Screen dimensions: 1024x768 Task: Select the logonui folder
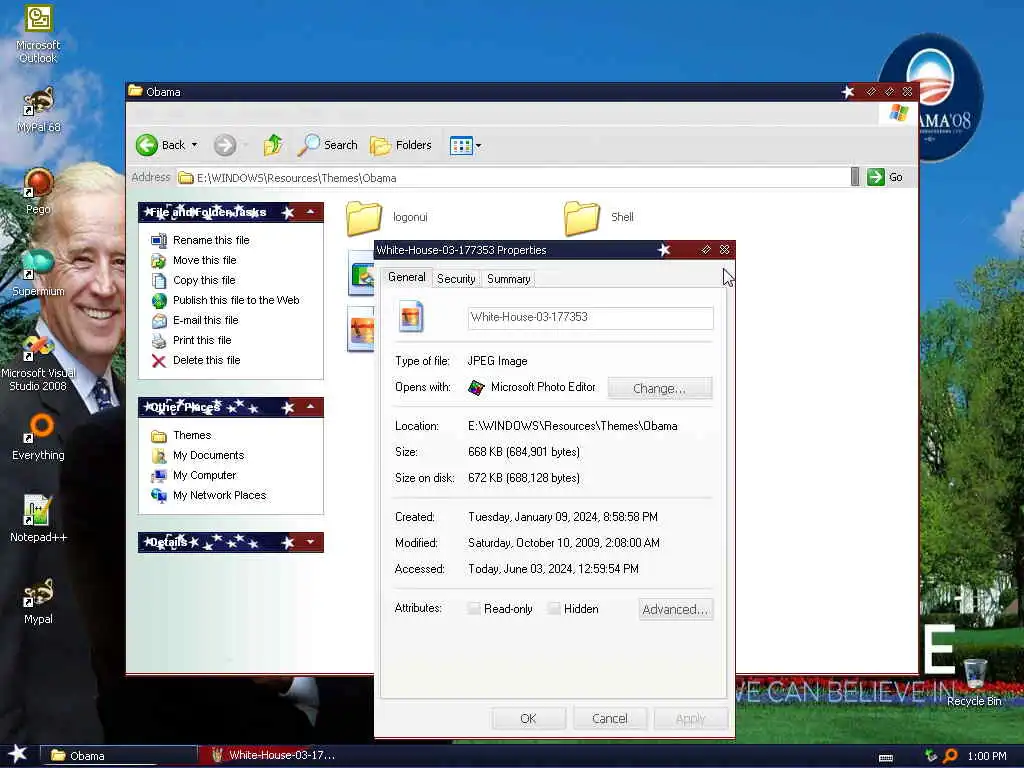pyautogui.click(x=387, y=217)
